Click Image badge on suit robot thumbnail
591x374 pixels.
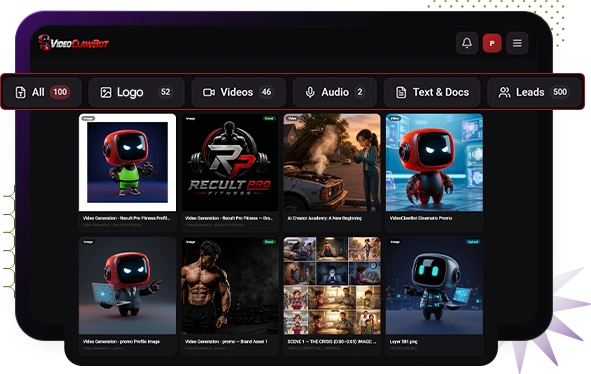tap(88, 242)
